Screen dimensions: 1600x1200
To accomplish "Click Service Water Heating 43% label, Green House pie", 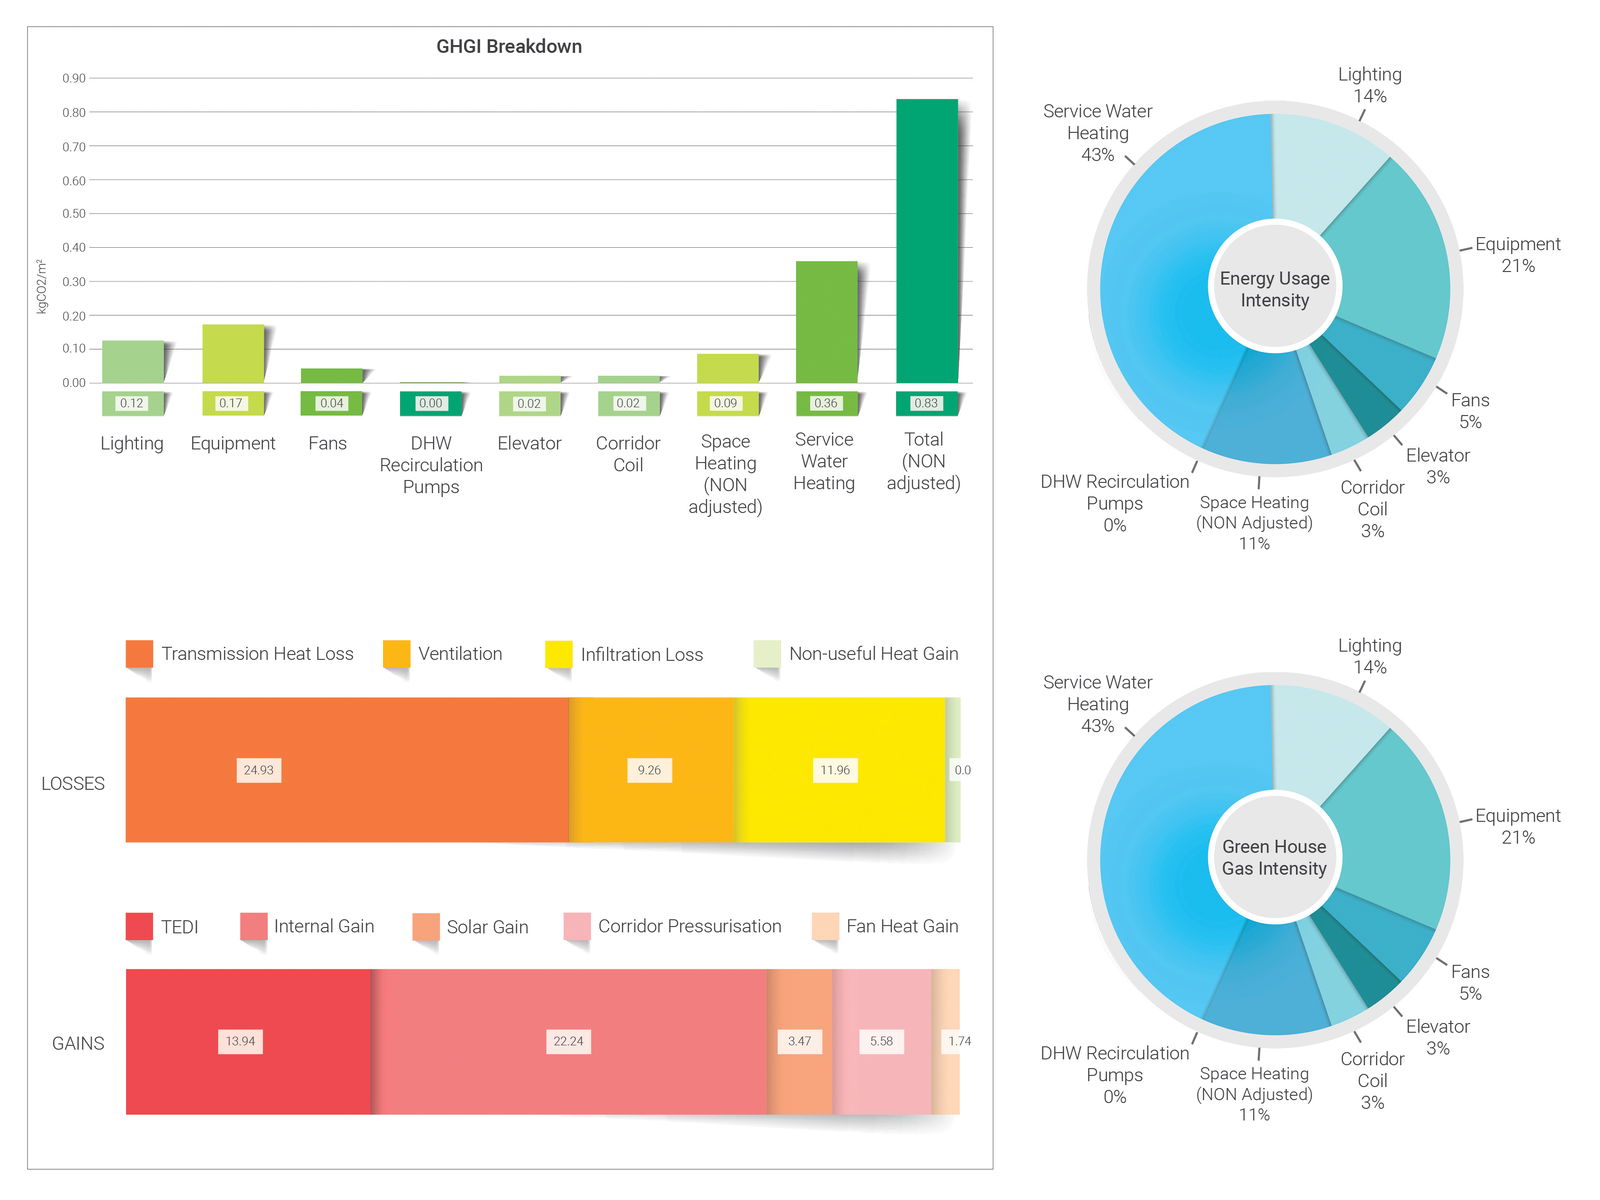I will coord(1098,704).
